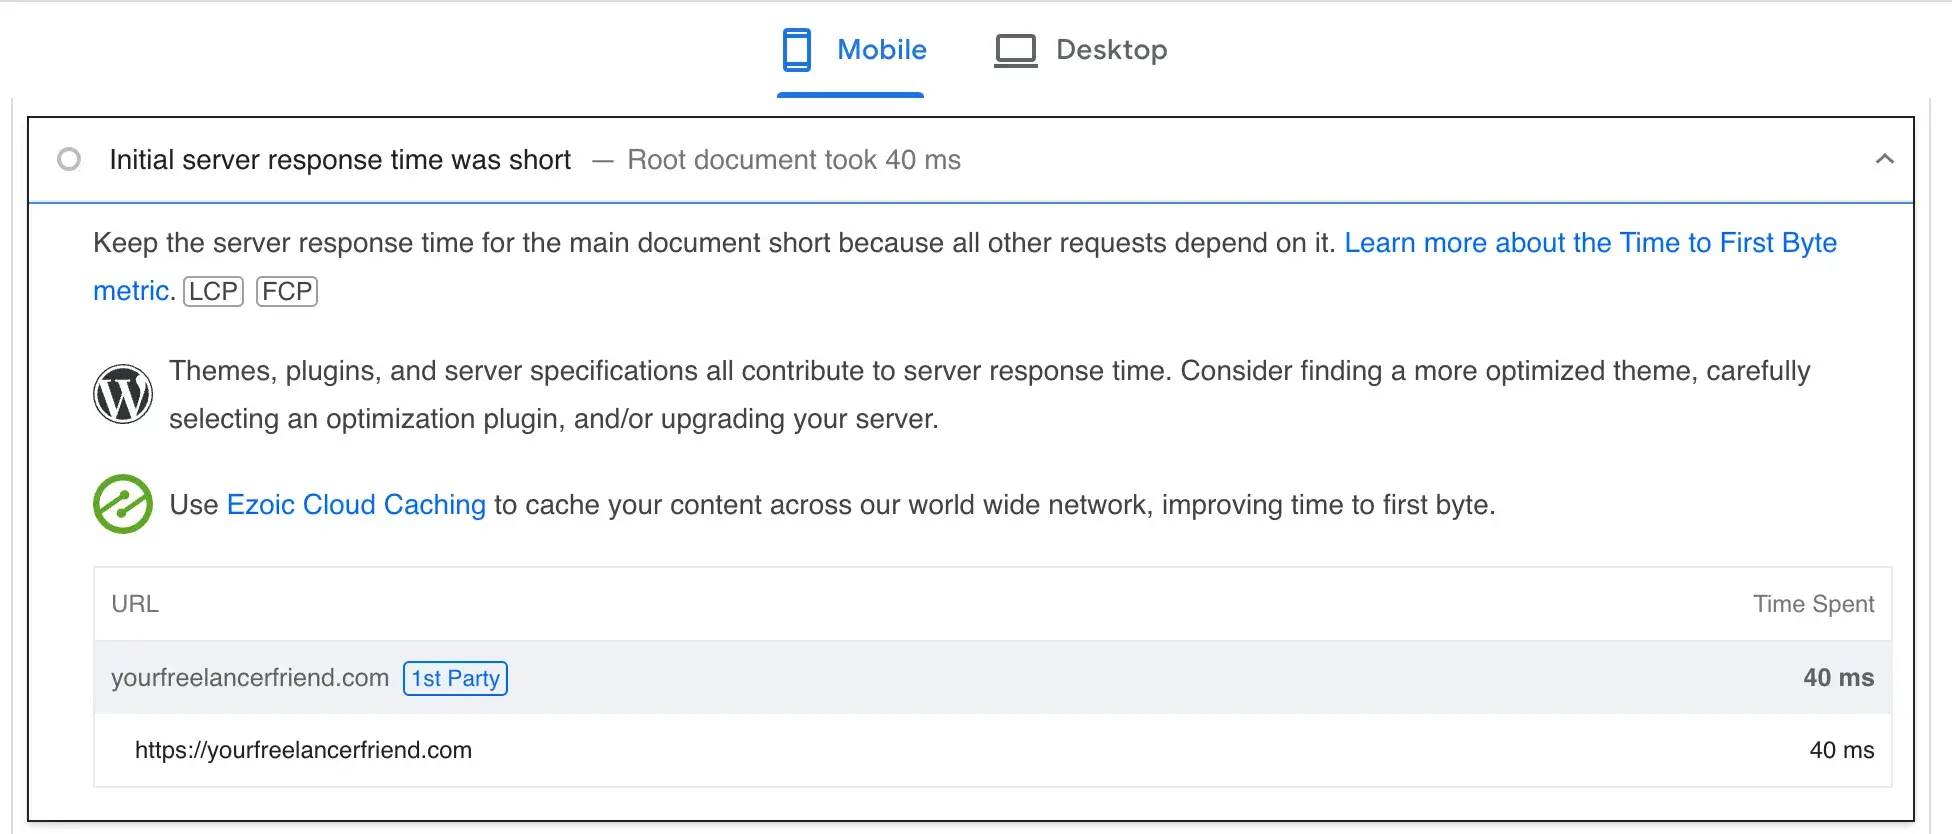Click the Root document took 40 ms text
Screen dimensions: 1952x834
click(794, 160)
